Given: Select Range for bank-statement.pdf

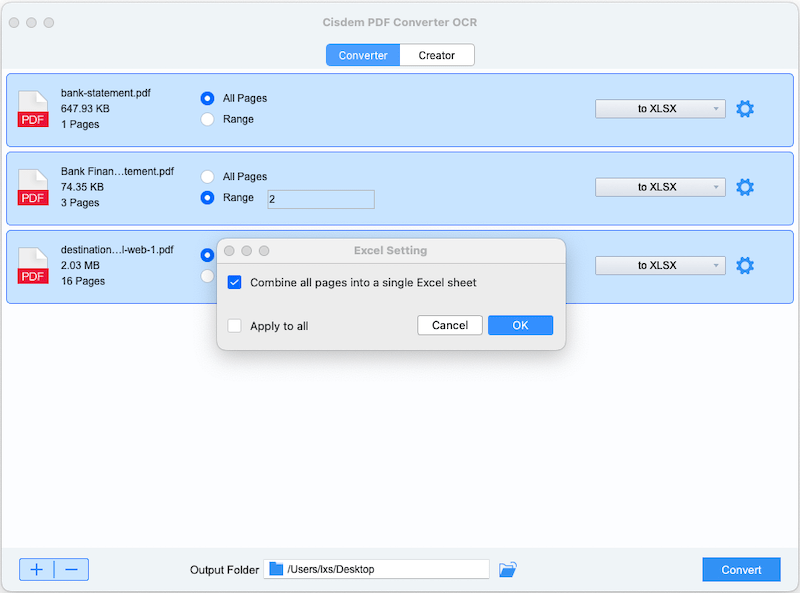Looking at the screenshot, I should click(x=207, y=119).
